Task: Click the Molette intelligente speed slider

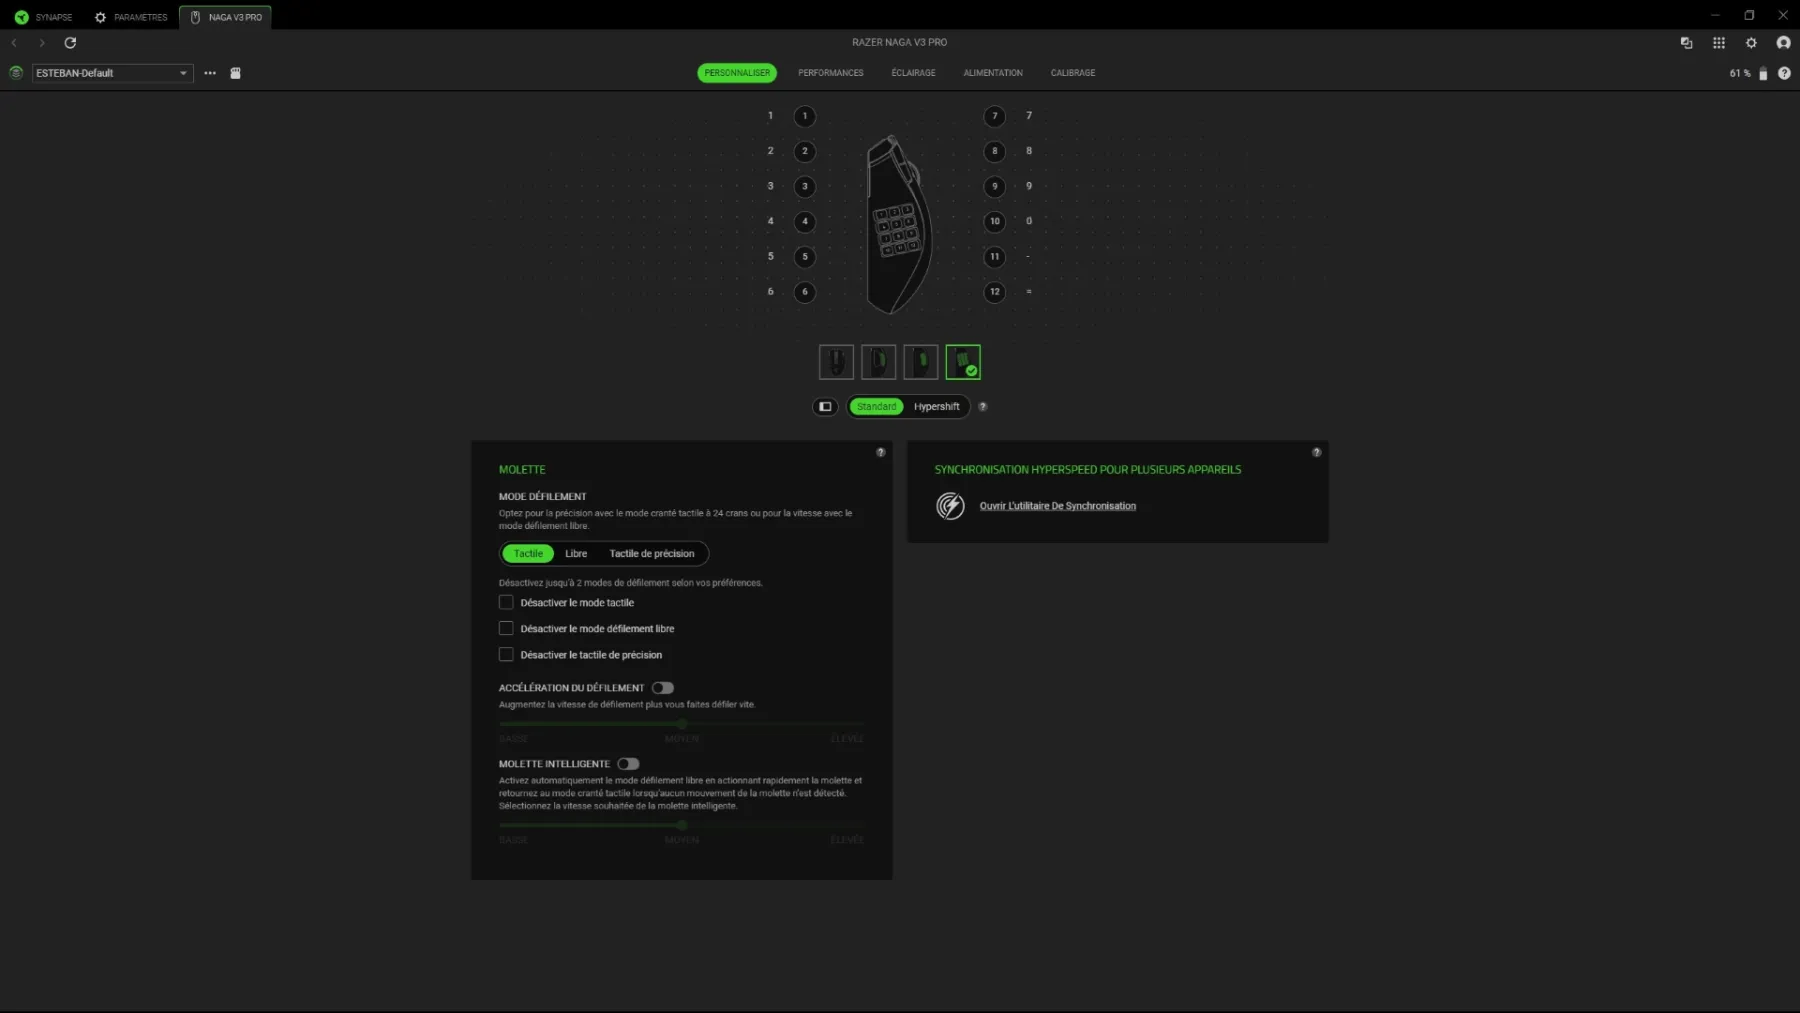Action: coord(681,825)
